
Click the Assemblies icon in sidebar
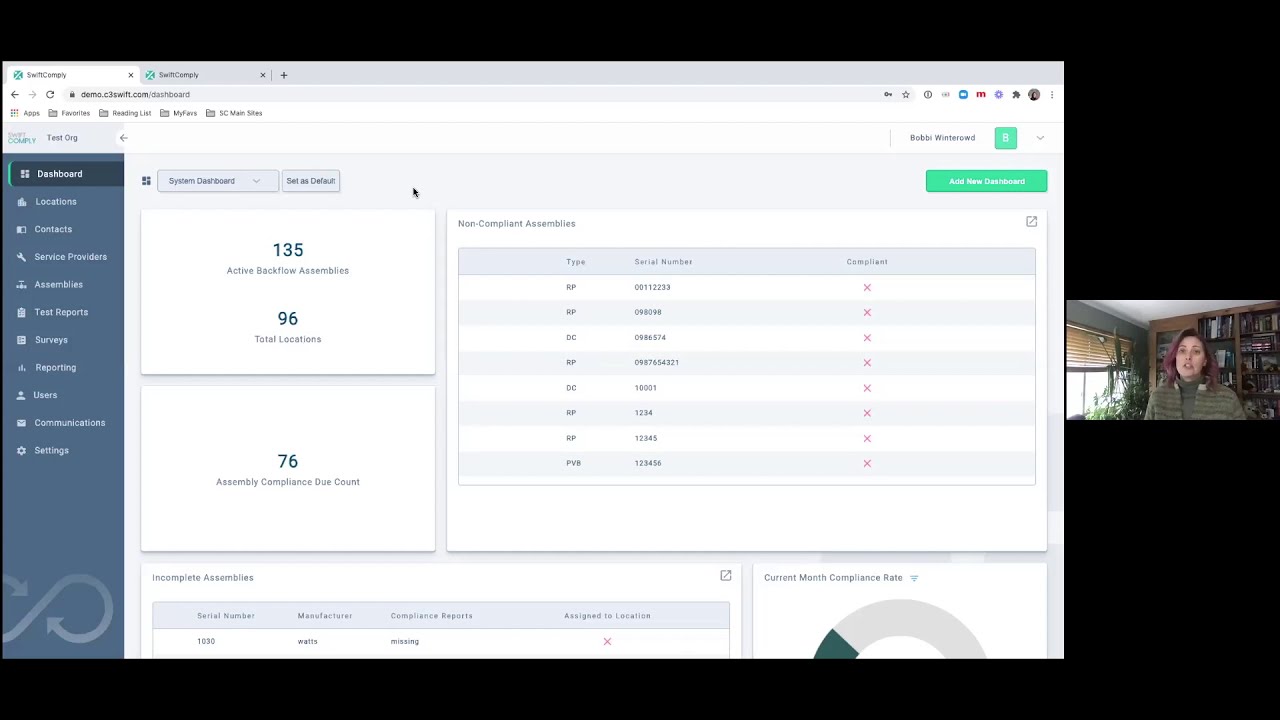pyautogui.click(x=22, y=285)
